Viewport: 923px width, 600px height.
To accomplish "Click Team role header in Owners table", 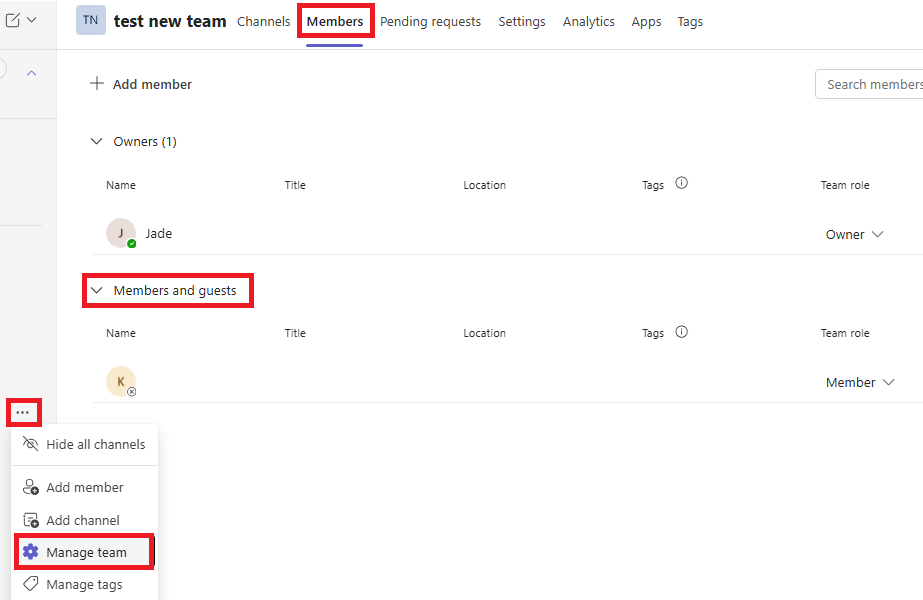I will (845, 185).
